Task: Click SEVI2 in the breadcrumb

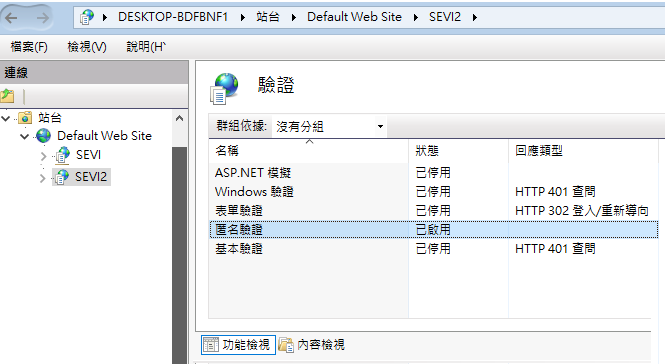Action: 444,17
